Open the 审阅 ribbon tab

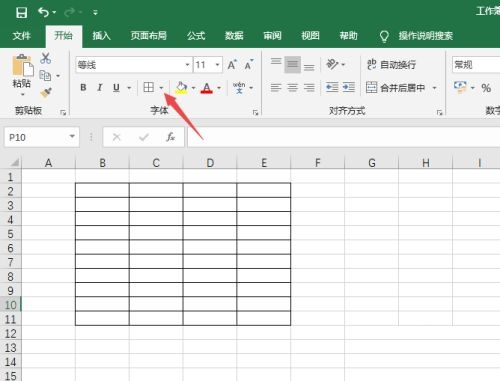coord(272,36)
